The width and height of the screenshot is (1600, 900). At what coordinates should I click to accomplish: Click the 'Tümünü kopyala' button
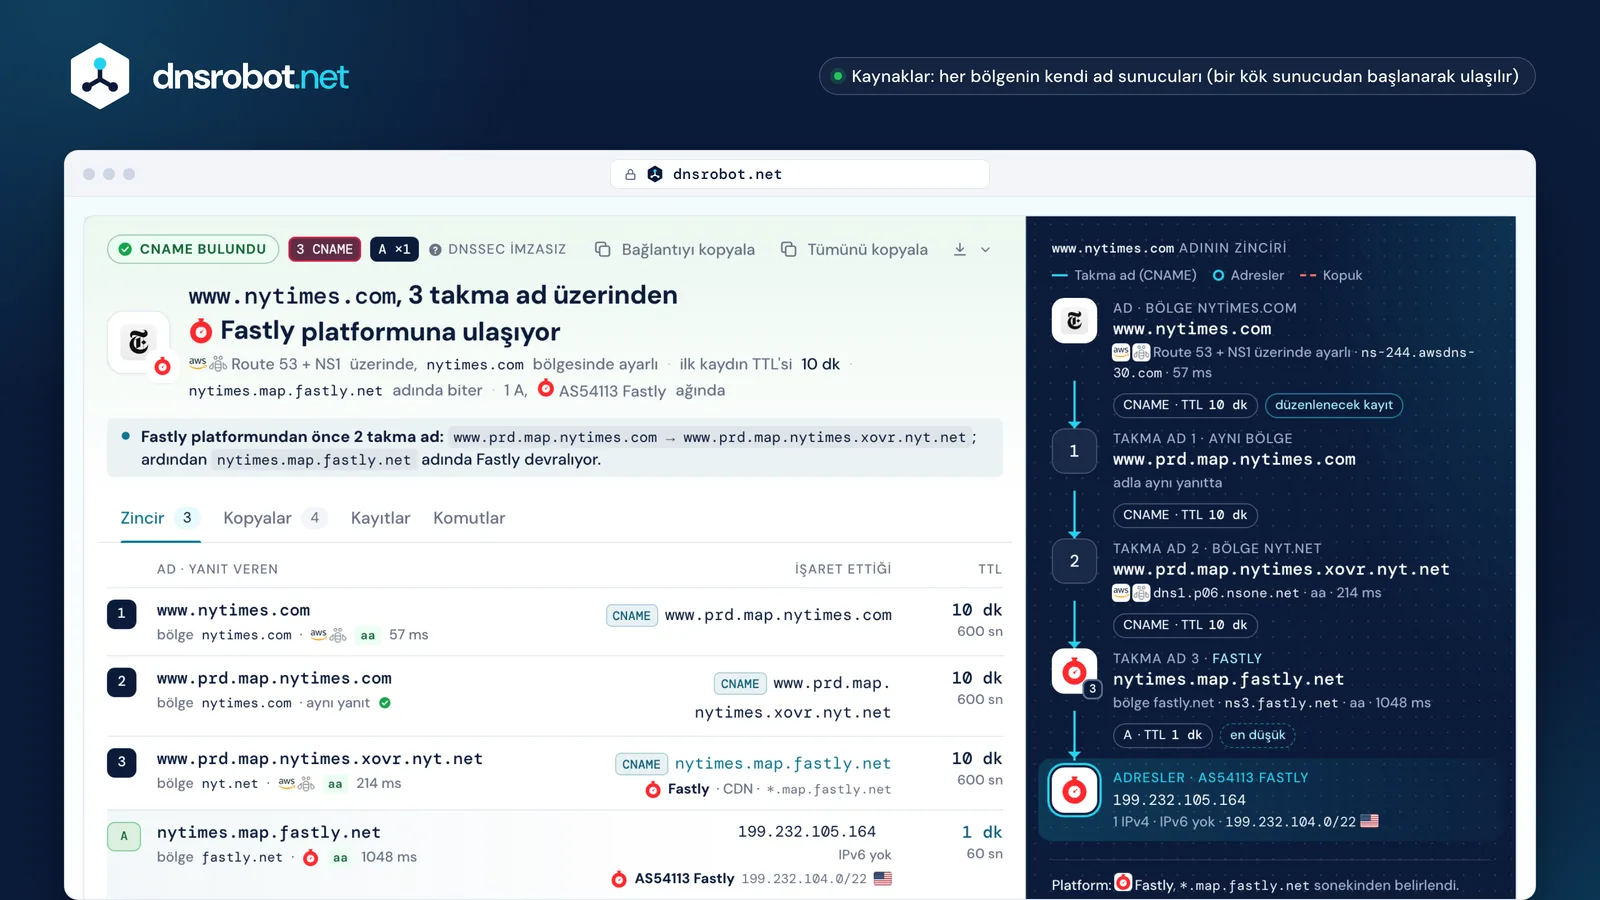(x=854, y=249)
